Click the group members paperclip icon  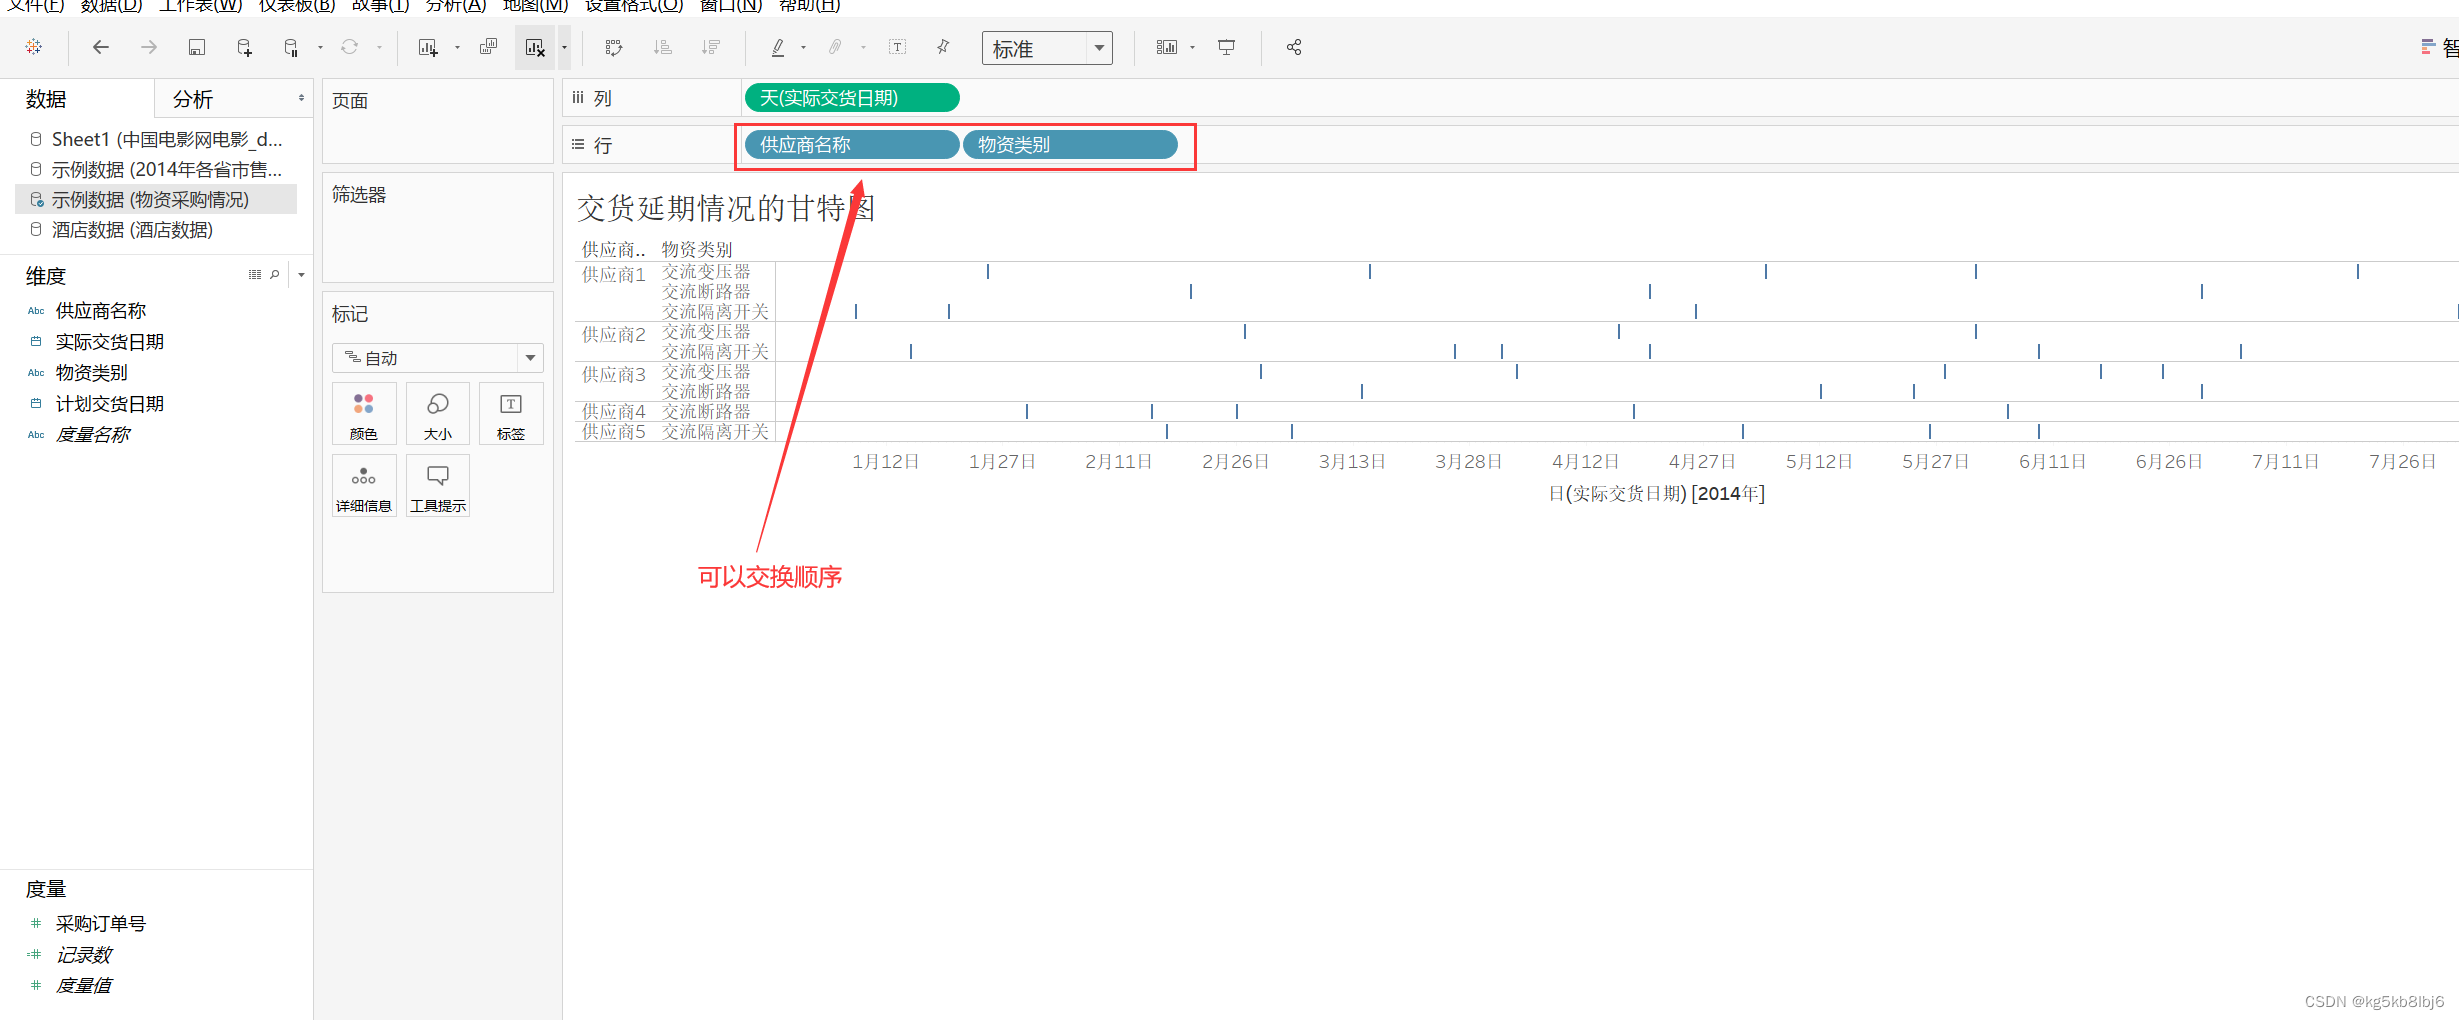835,47
